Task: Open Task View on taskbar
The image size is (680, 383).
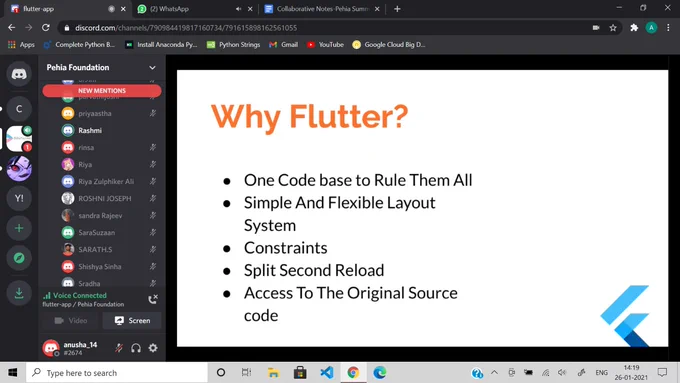Action: point(246,373)
